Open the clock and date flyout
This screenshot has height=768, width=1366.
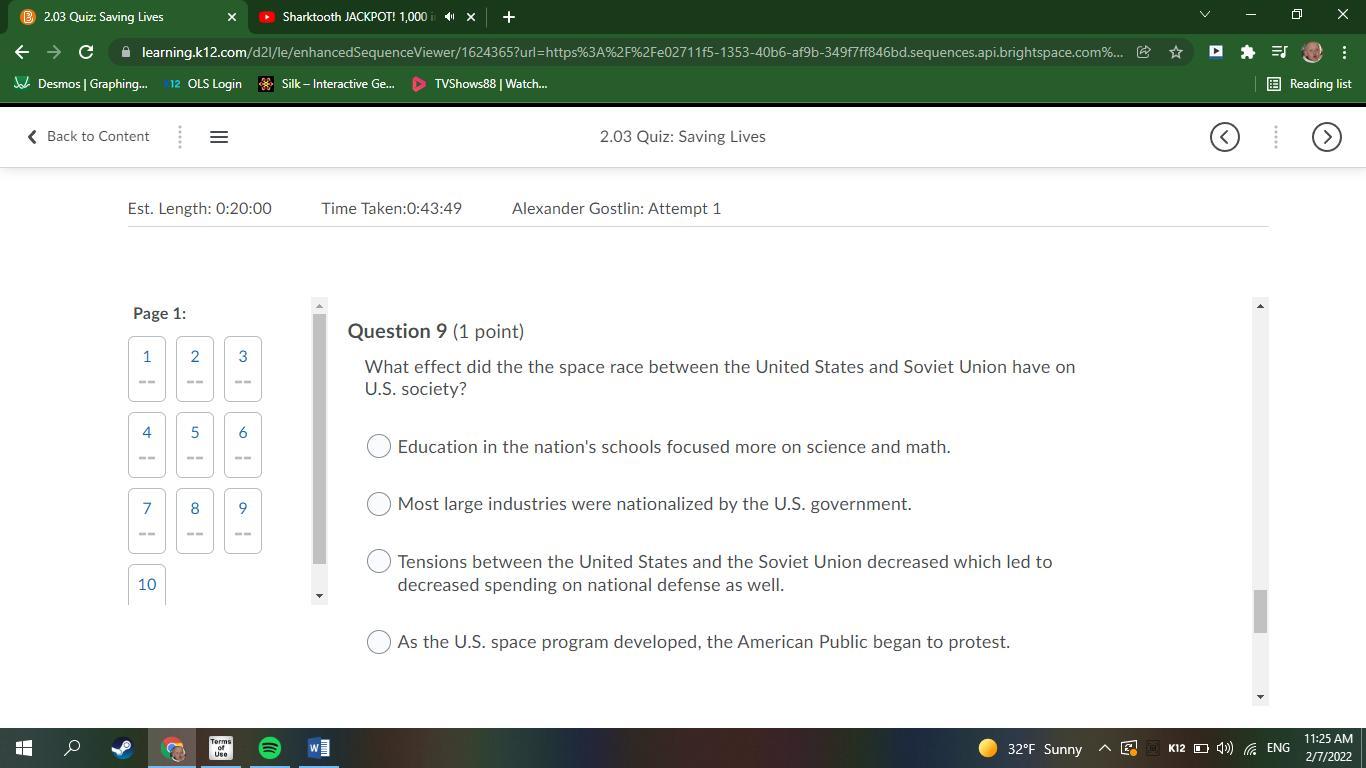point(1328,748)
